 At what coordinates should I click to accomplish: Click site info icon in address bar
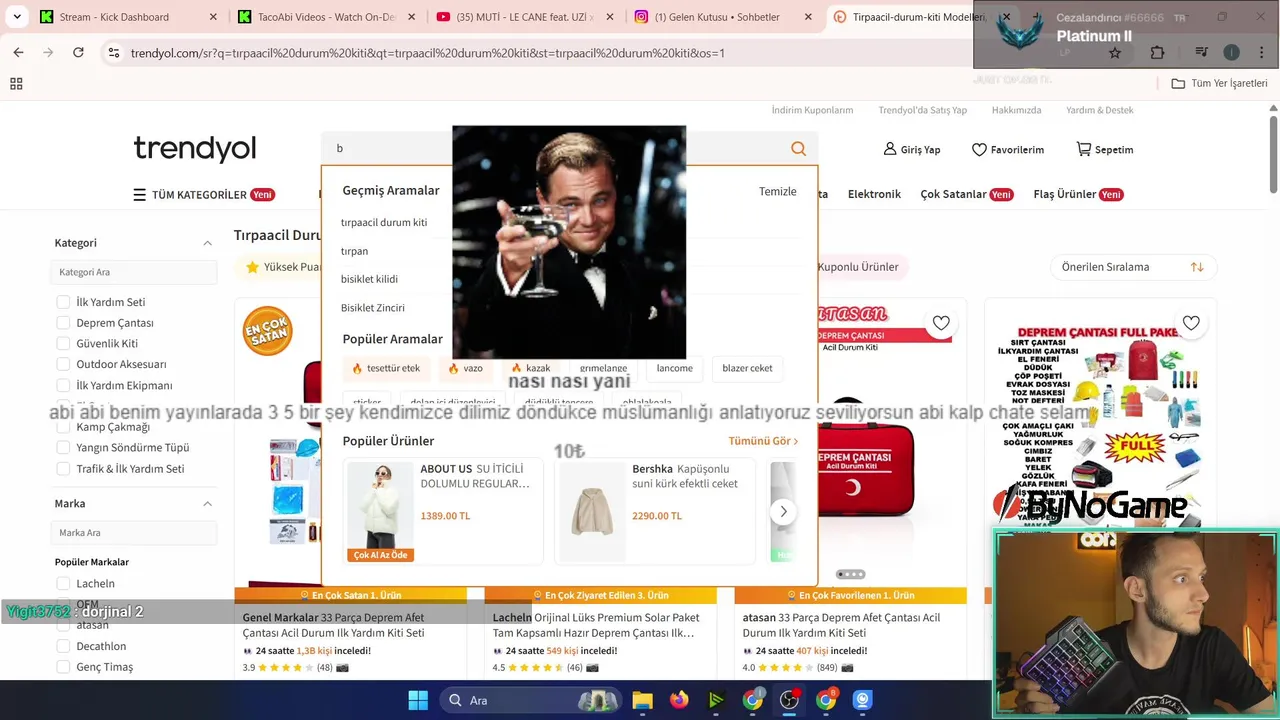tap(113, 53)
